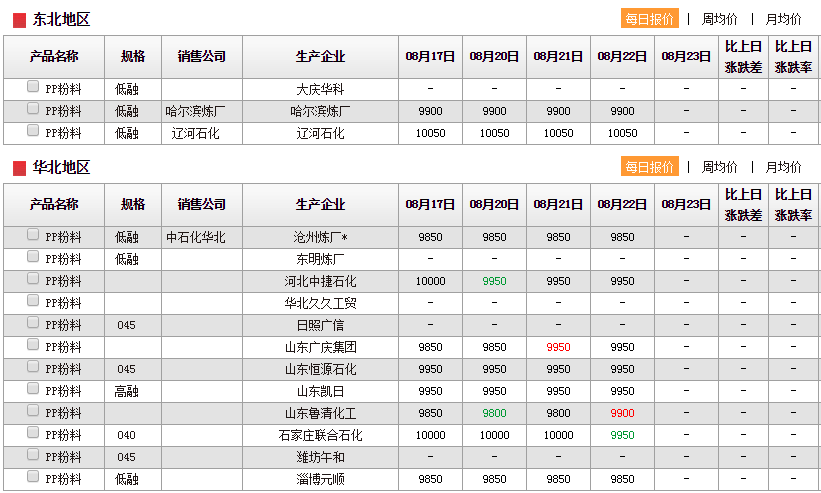Select the checkbox for 东明炼厂 row
Image resolution: width=821 pixels, height=493 pixels.
(x=33, y=256)
